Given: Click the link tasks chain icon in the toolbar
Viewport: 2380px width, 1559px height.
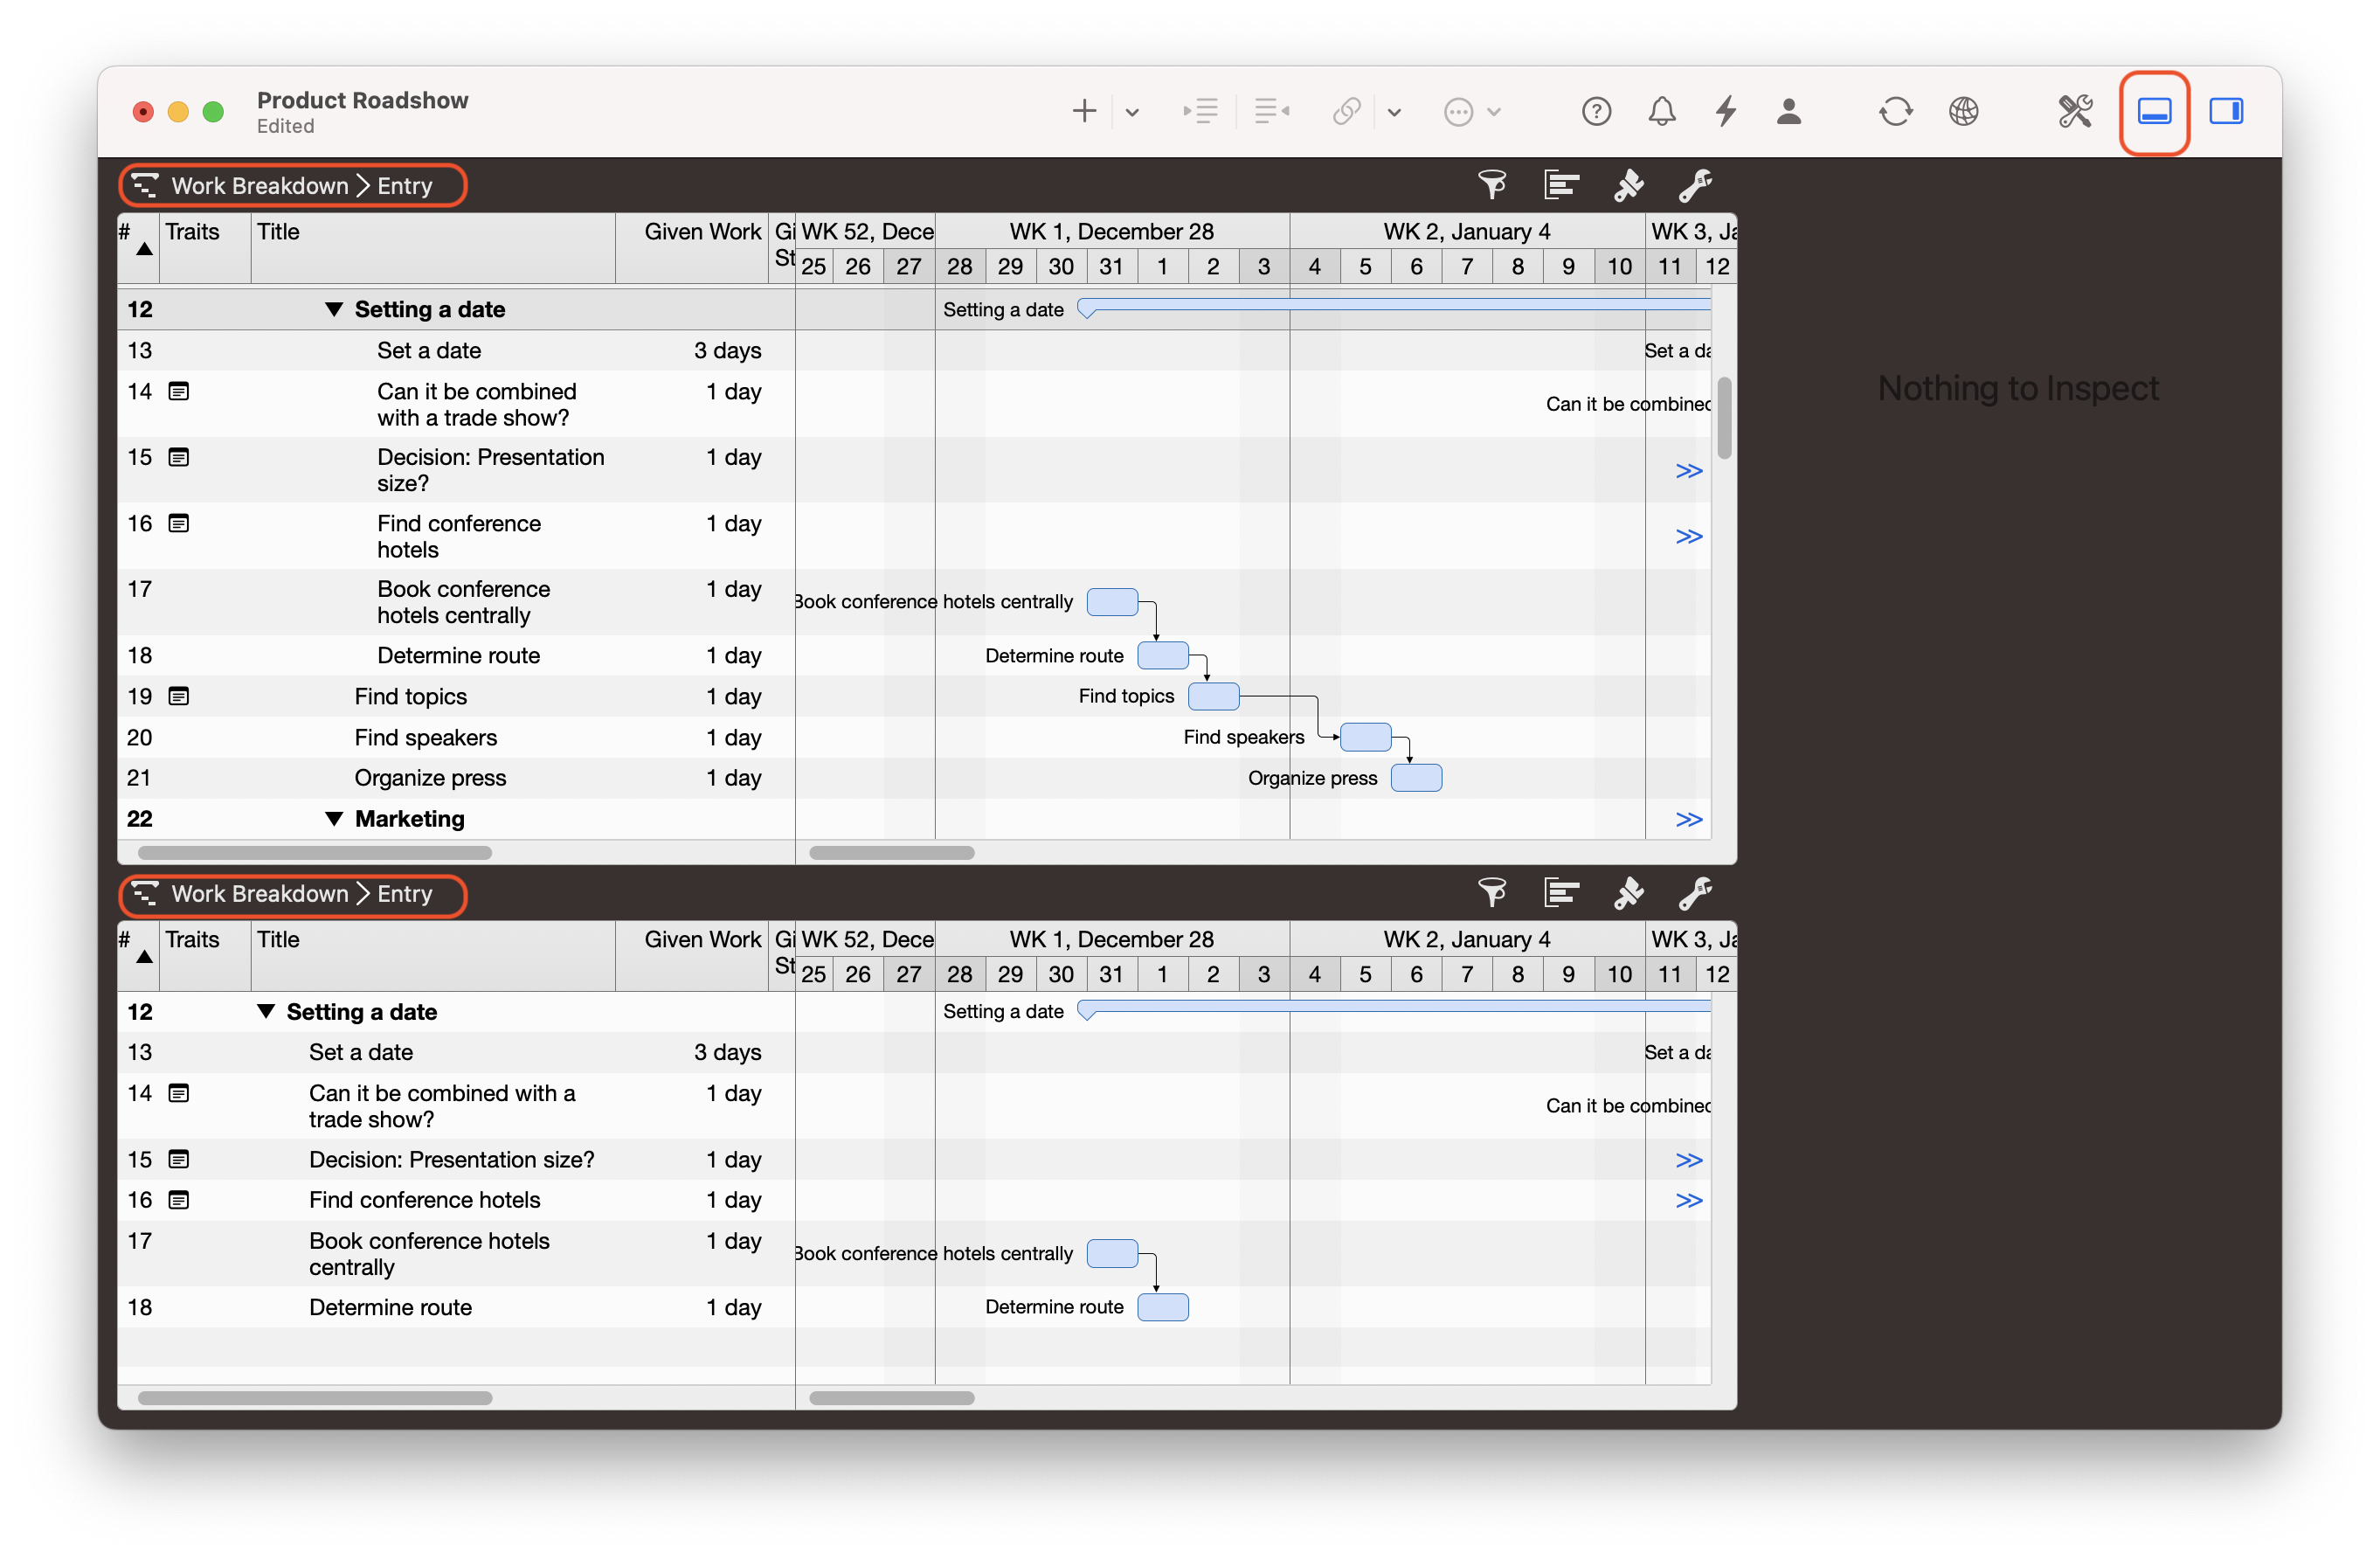Looking at the screenshot, I should click(1346, 111).
